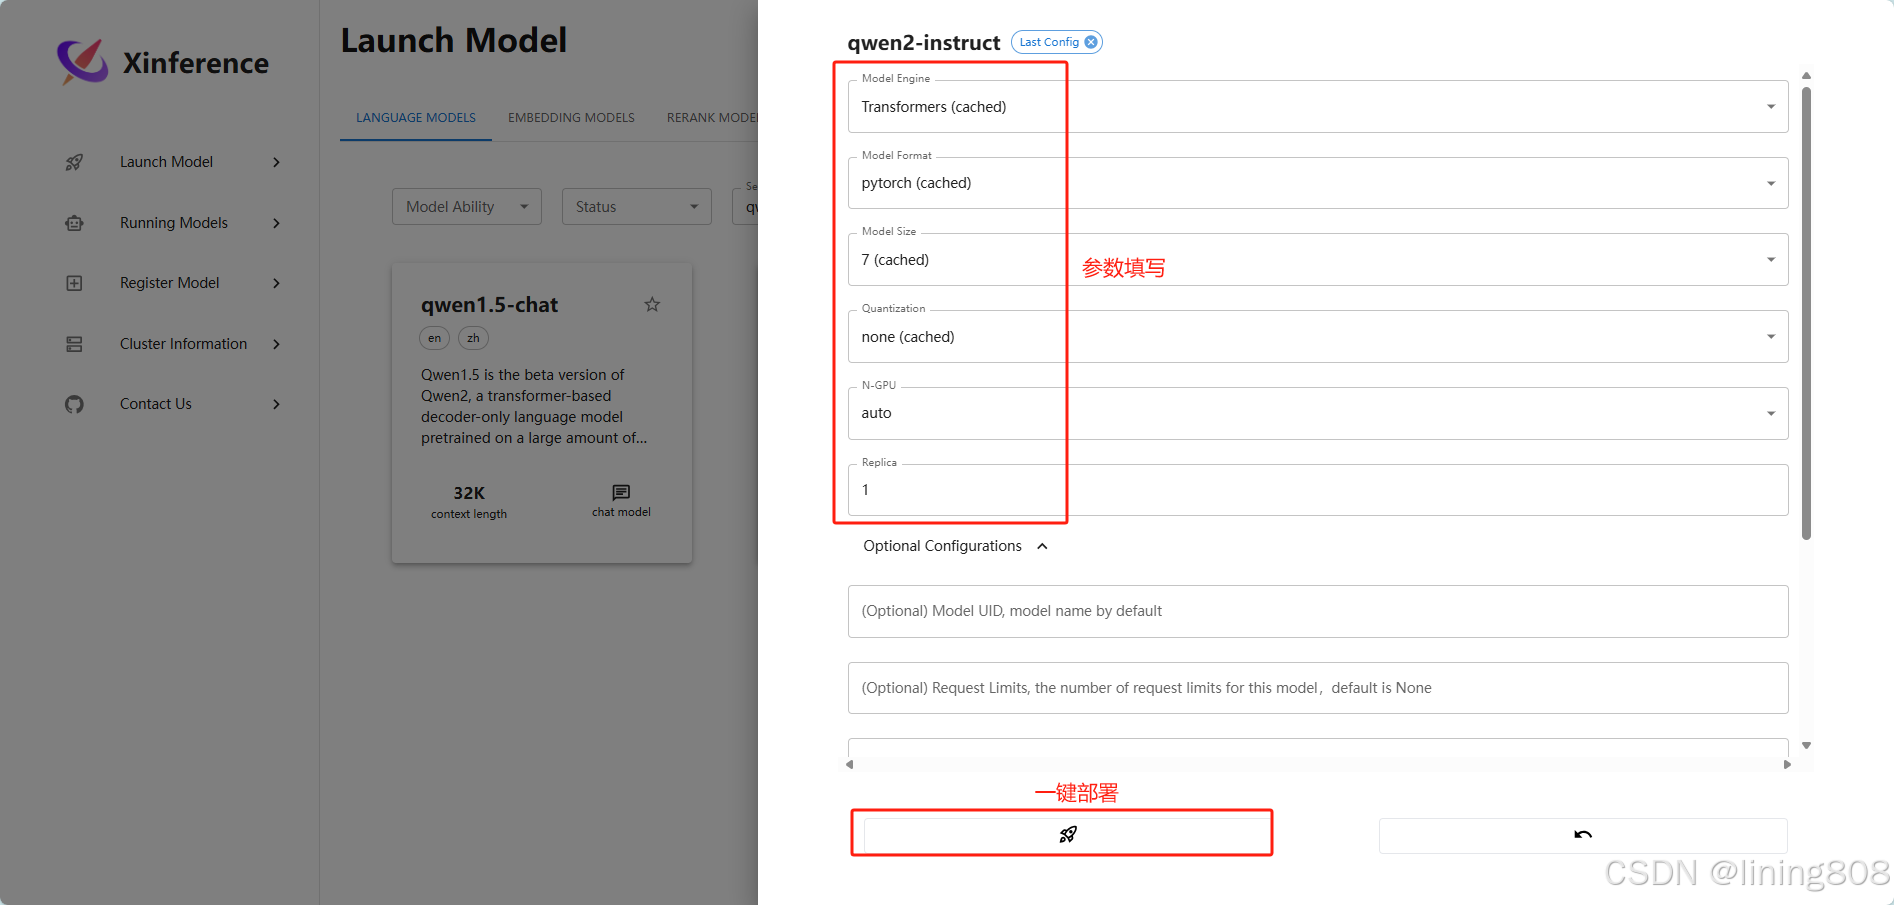Click the Xinference logo icon
This screenshot has height=905, width=1894.
(83, 62)
